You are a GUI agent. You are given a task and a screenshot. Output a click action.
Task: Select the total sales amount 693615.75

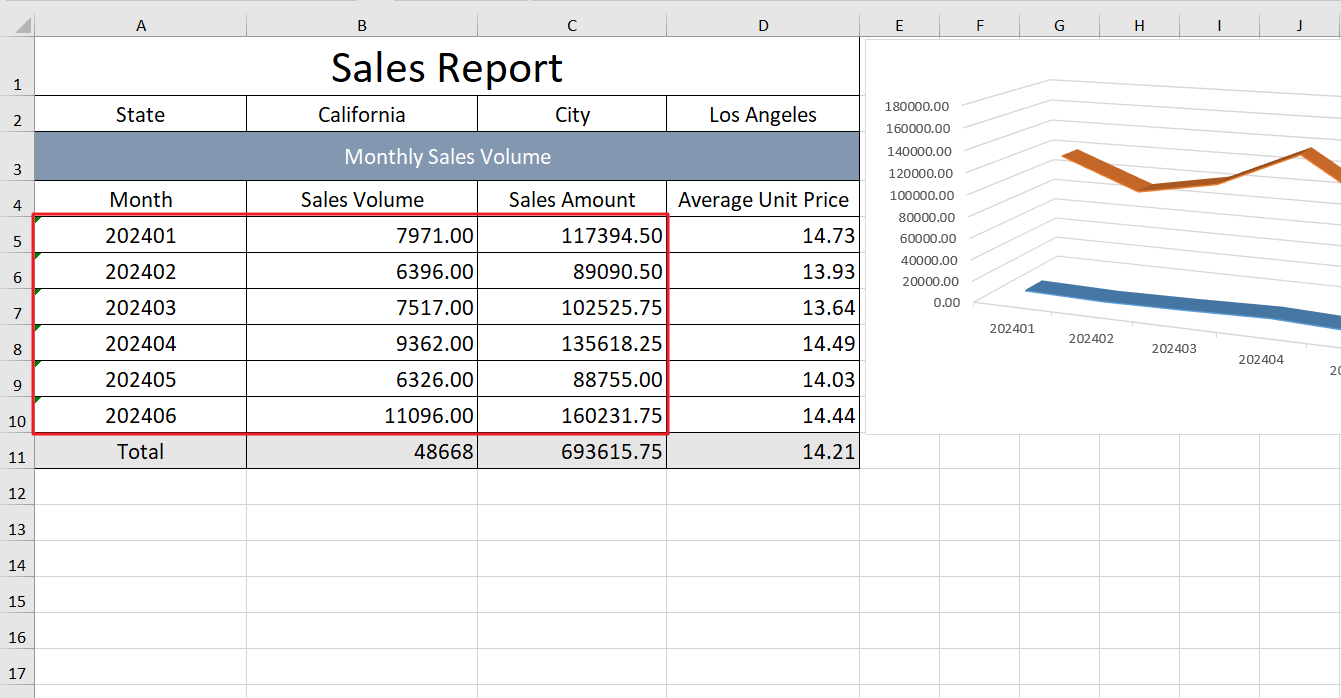[x=572, y=452]
